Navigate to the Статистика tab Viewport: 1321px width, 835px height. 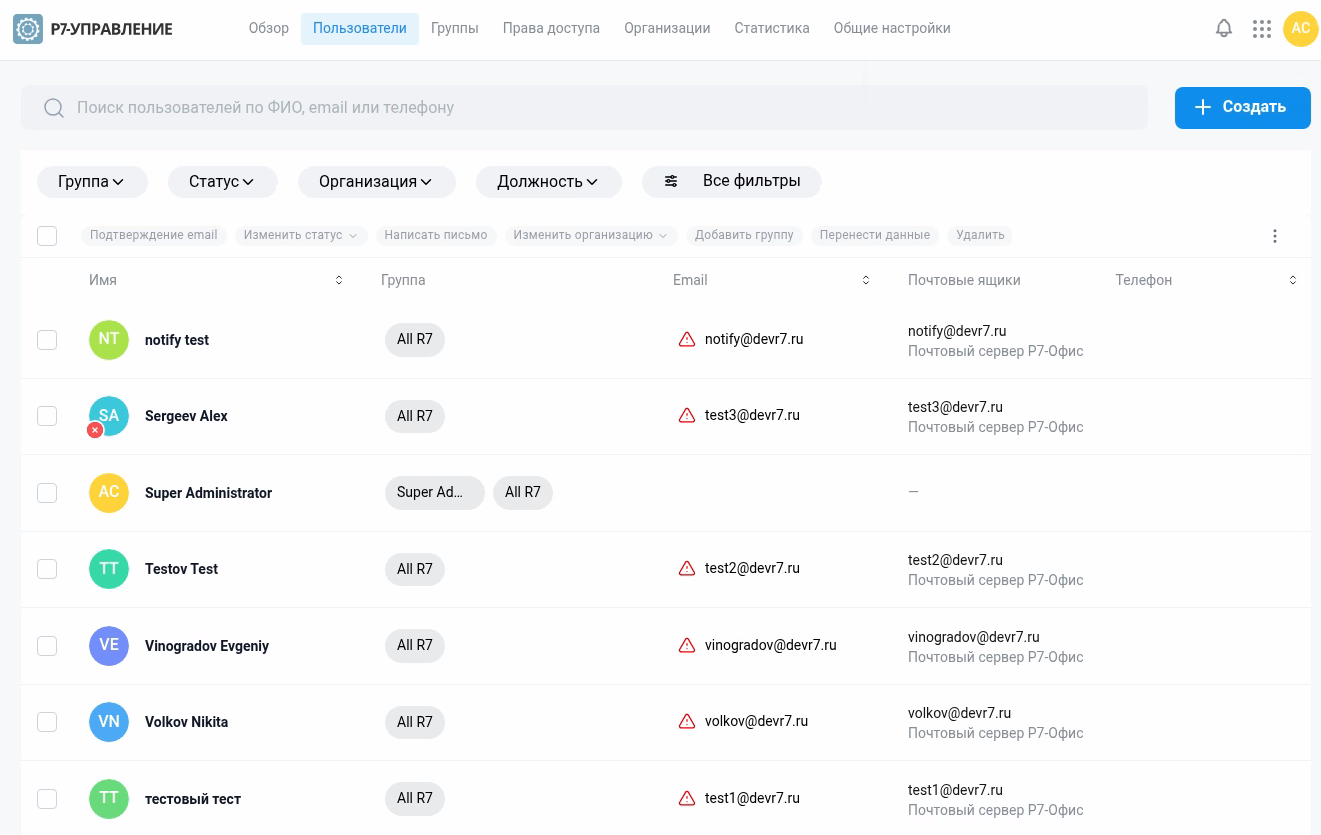pyautogui.click(x=772, y=29)
